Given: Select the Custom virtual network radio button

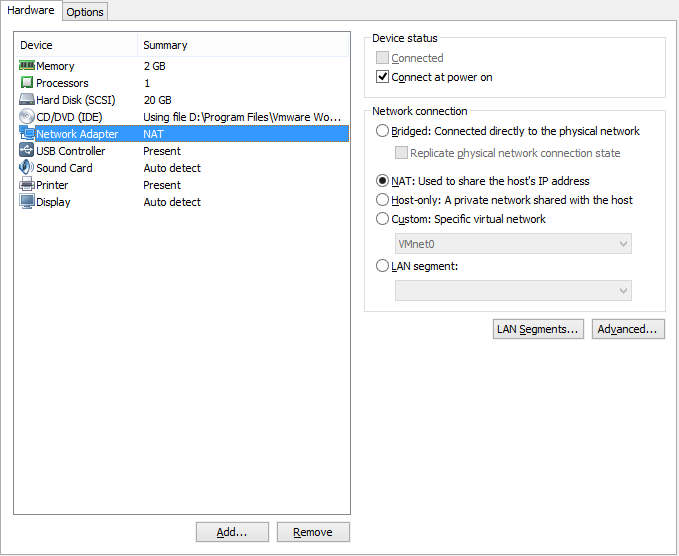Looking at the screenshot, I should pos(382,219).
